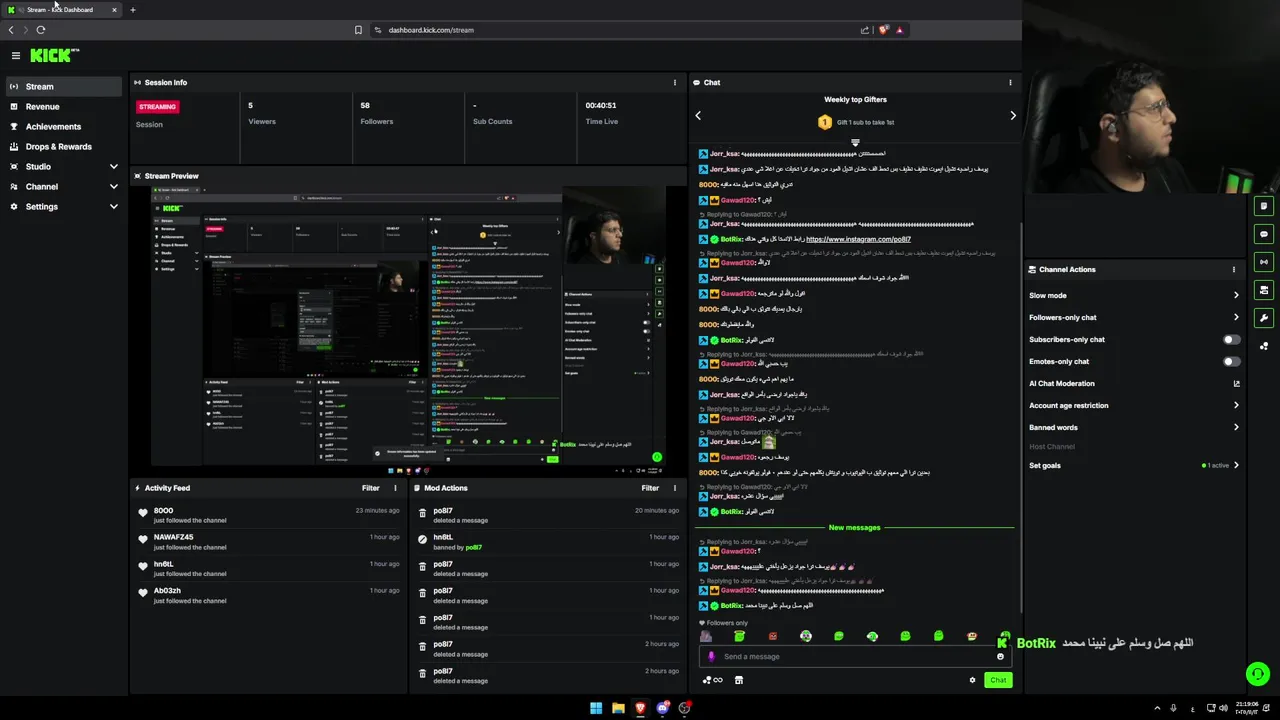Reload the dashboard page
The width and height of the screenshot is (1280, 720).
[41, 30]
